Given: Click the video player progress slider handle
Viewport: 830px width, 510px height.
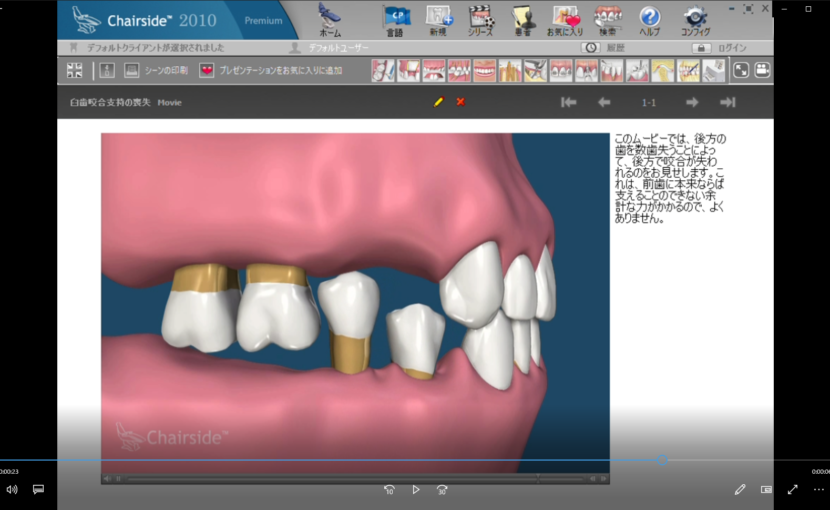Looking at the screenshot, I should point(662,460).
